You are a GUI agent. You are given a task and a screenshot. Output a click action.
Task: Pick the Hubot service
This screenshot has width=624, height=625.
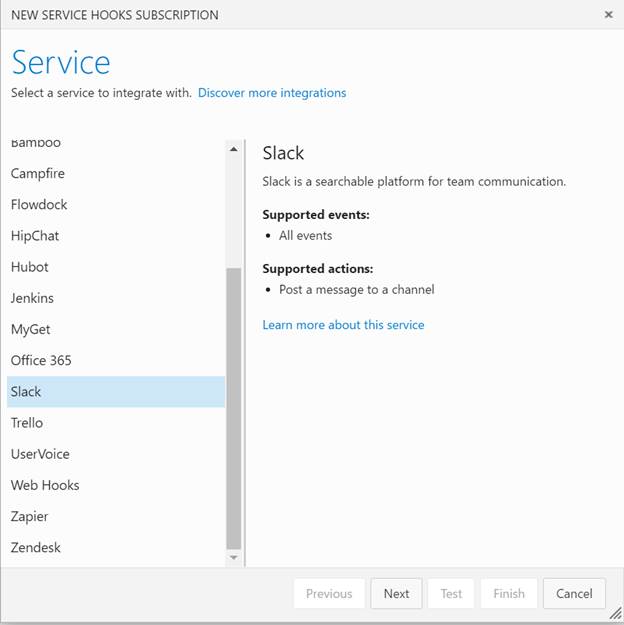[30, 267]
